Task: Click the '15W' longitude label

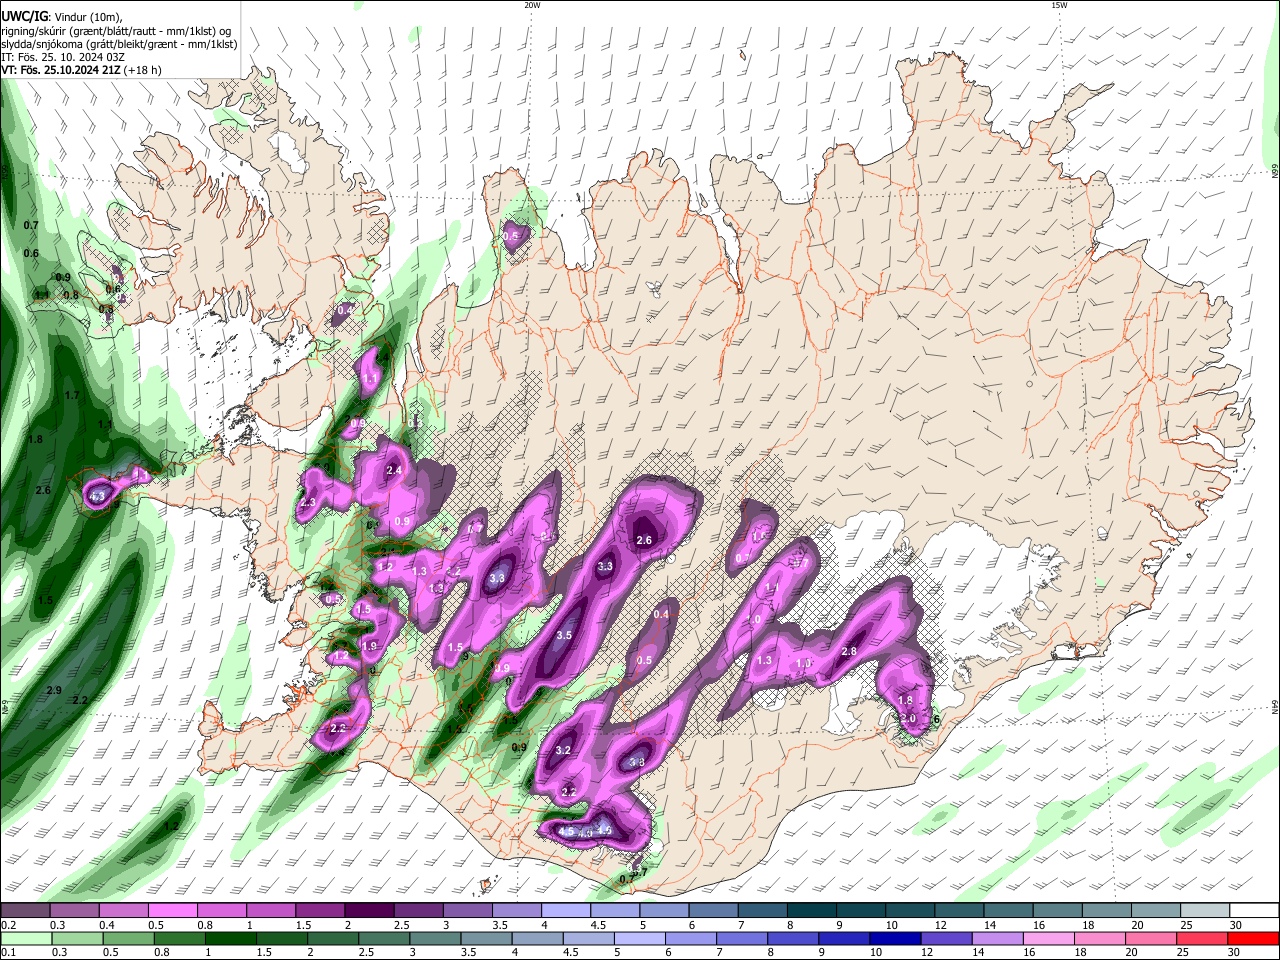Action: (x=1059, y=5)
